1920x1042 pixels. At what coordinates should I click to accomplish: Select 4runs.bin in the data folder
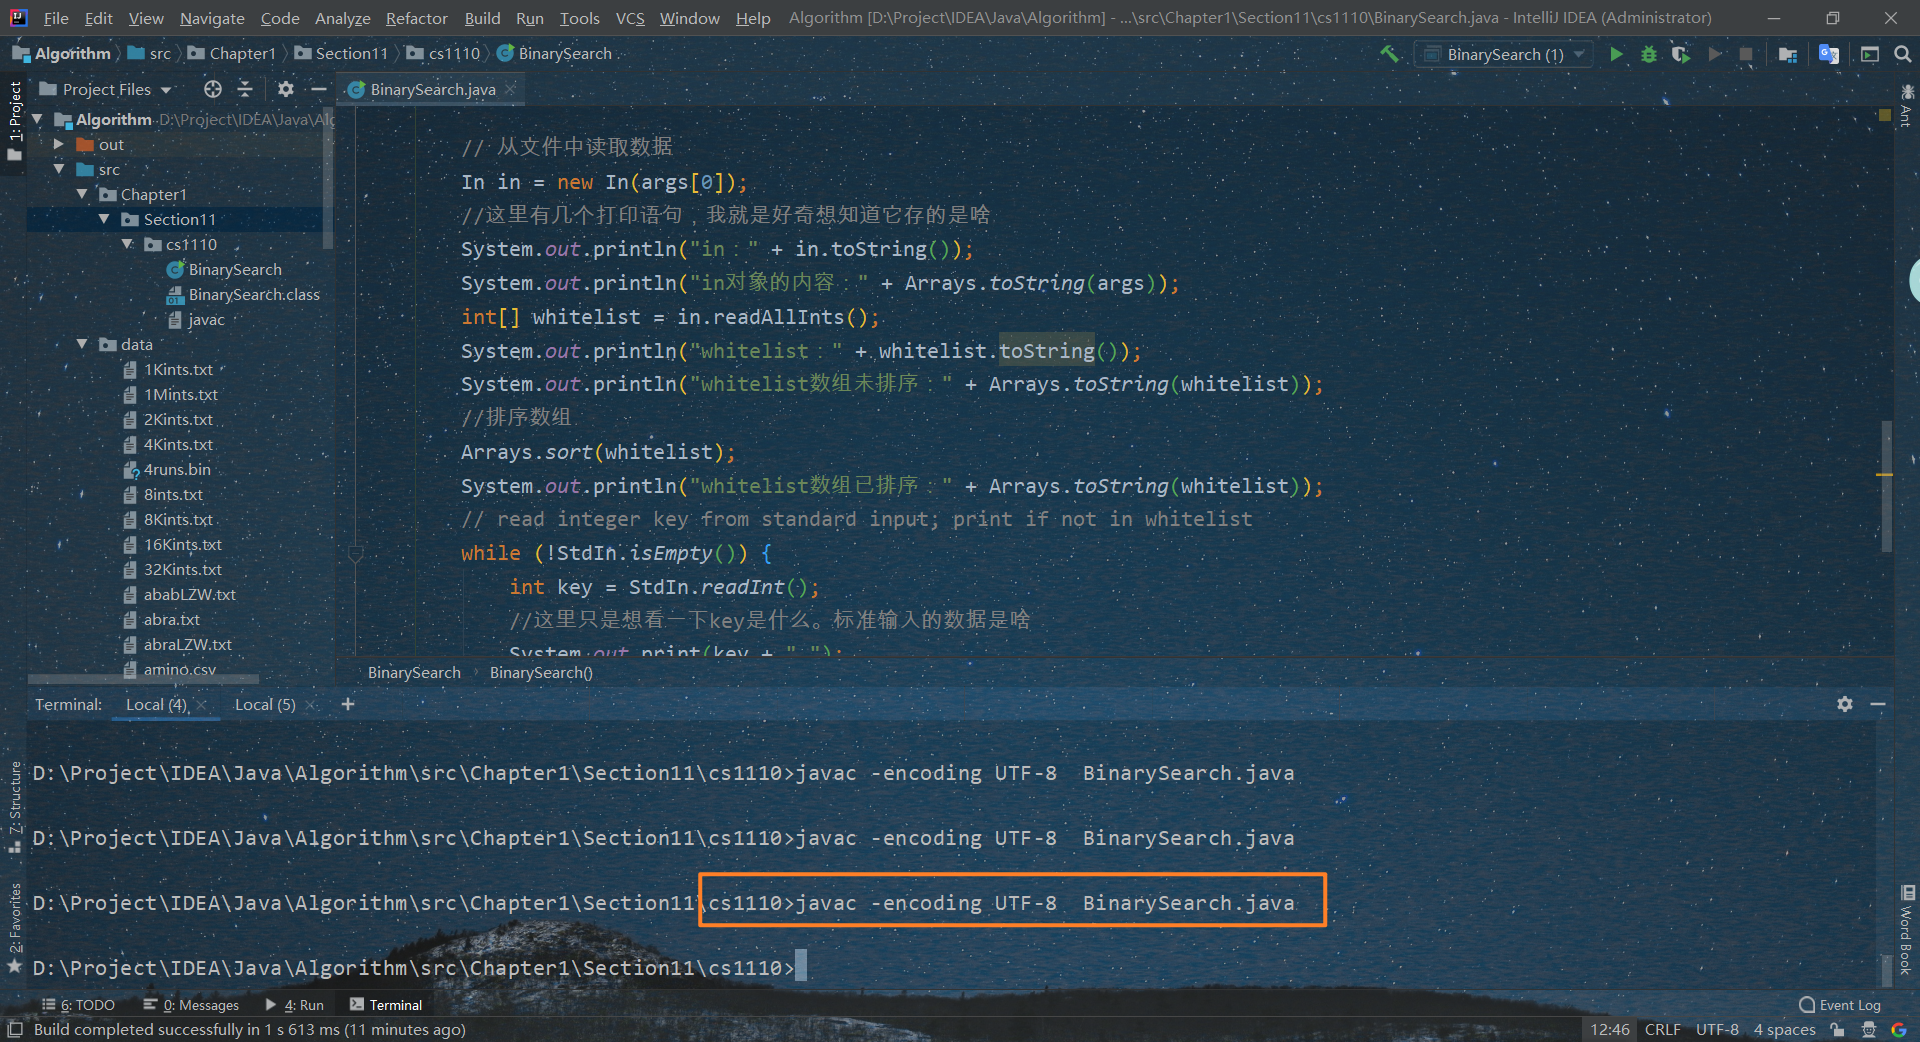[167, 469]
